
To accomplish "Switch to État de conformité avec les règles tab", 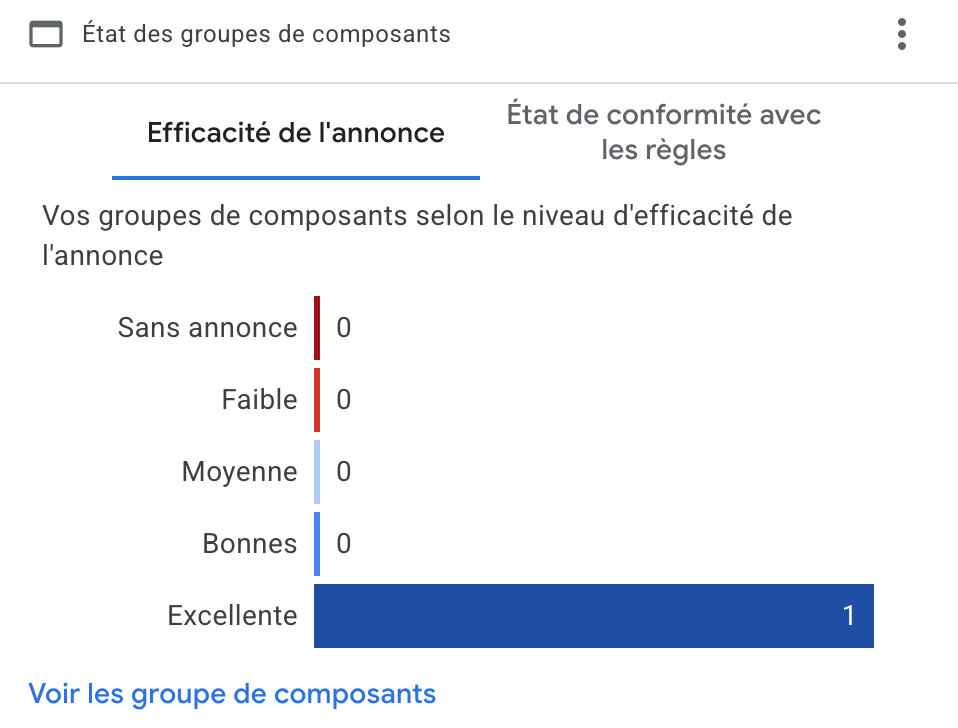I will click(664, 132).
